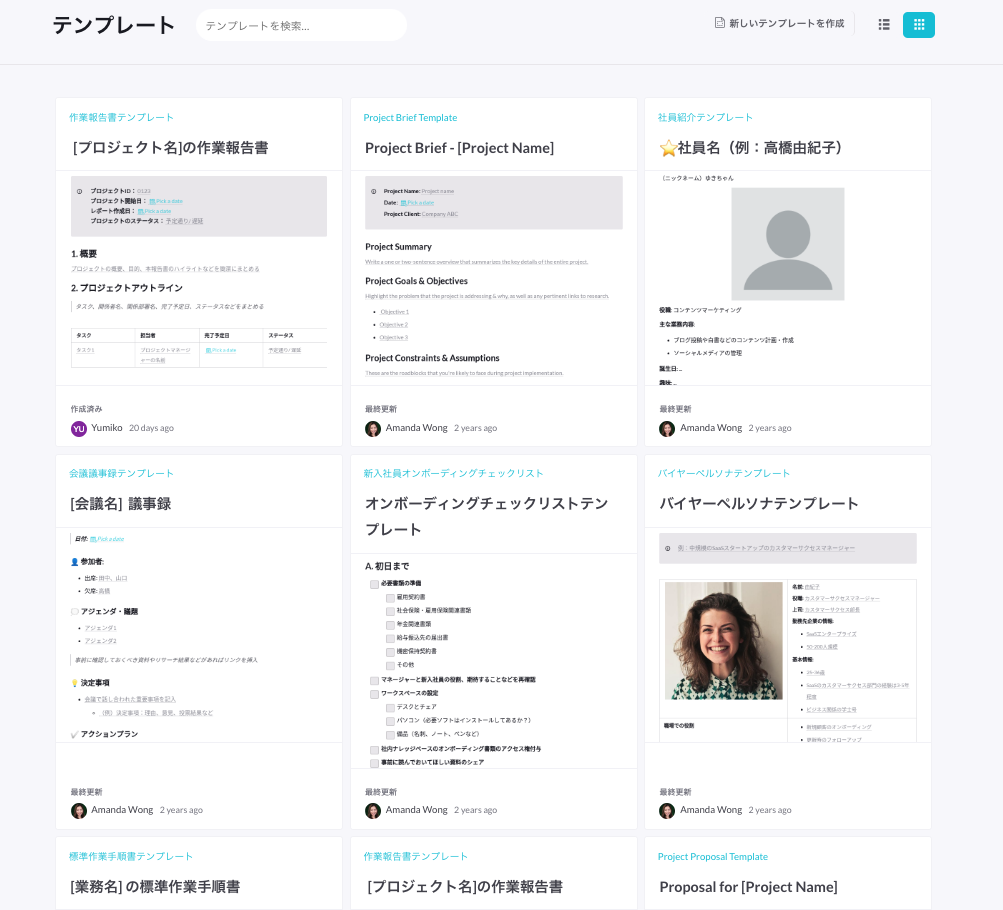Click 参加者 heading in 議事録 preview
This screenshot has height=910, width=1003.
click(91, 562)
